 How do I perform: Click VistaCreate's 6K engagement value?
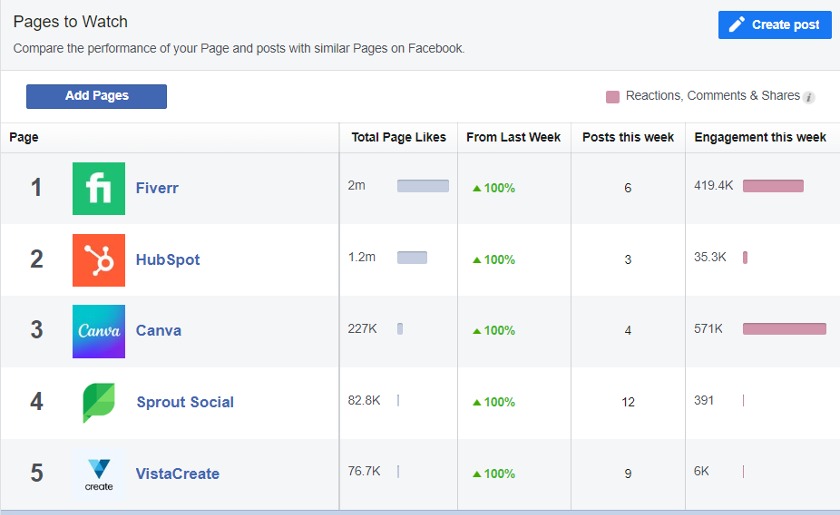701,471
